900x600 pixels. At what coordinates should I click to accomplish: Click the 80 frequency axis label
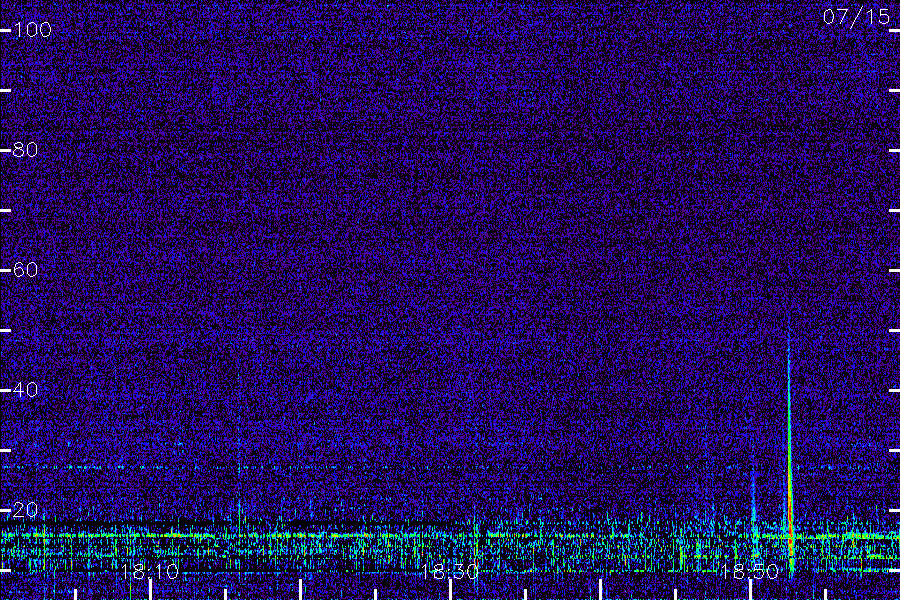click(26, 150)
